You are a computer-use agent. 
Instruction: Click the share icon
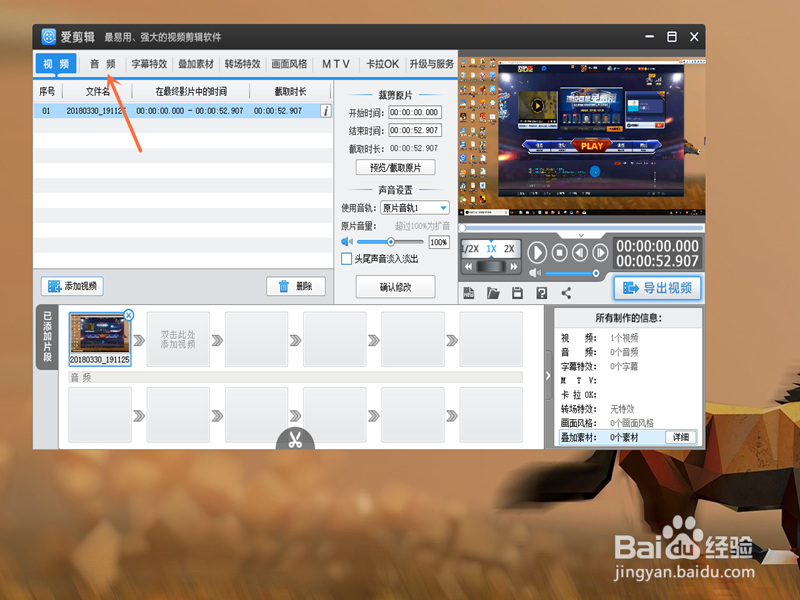(566, 293)
